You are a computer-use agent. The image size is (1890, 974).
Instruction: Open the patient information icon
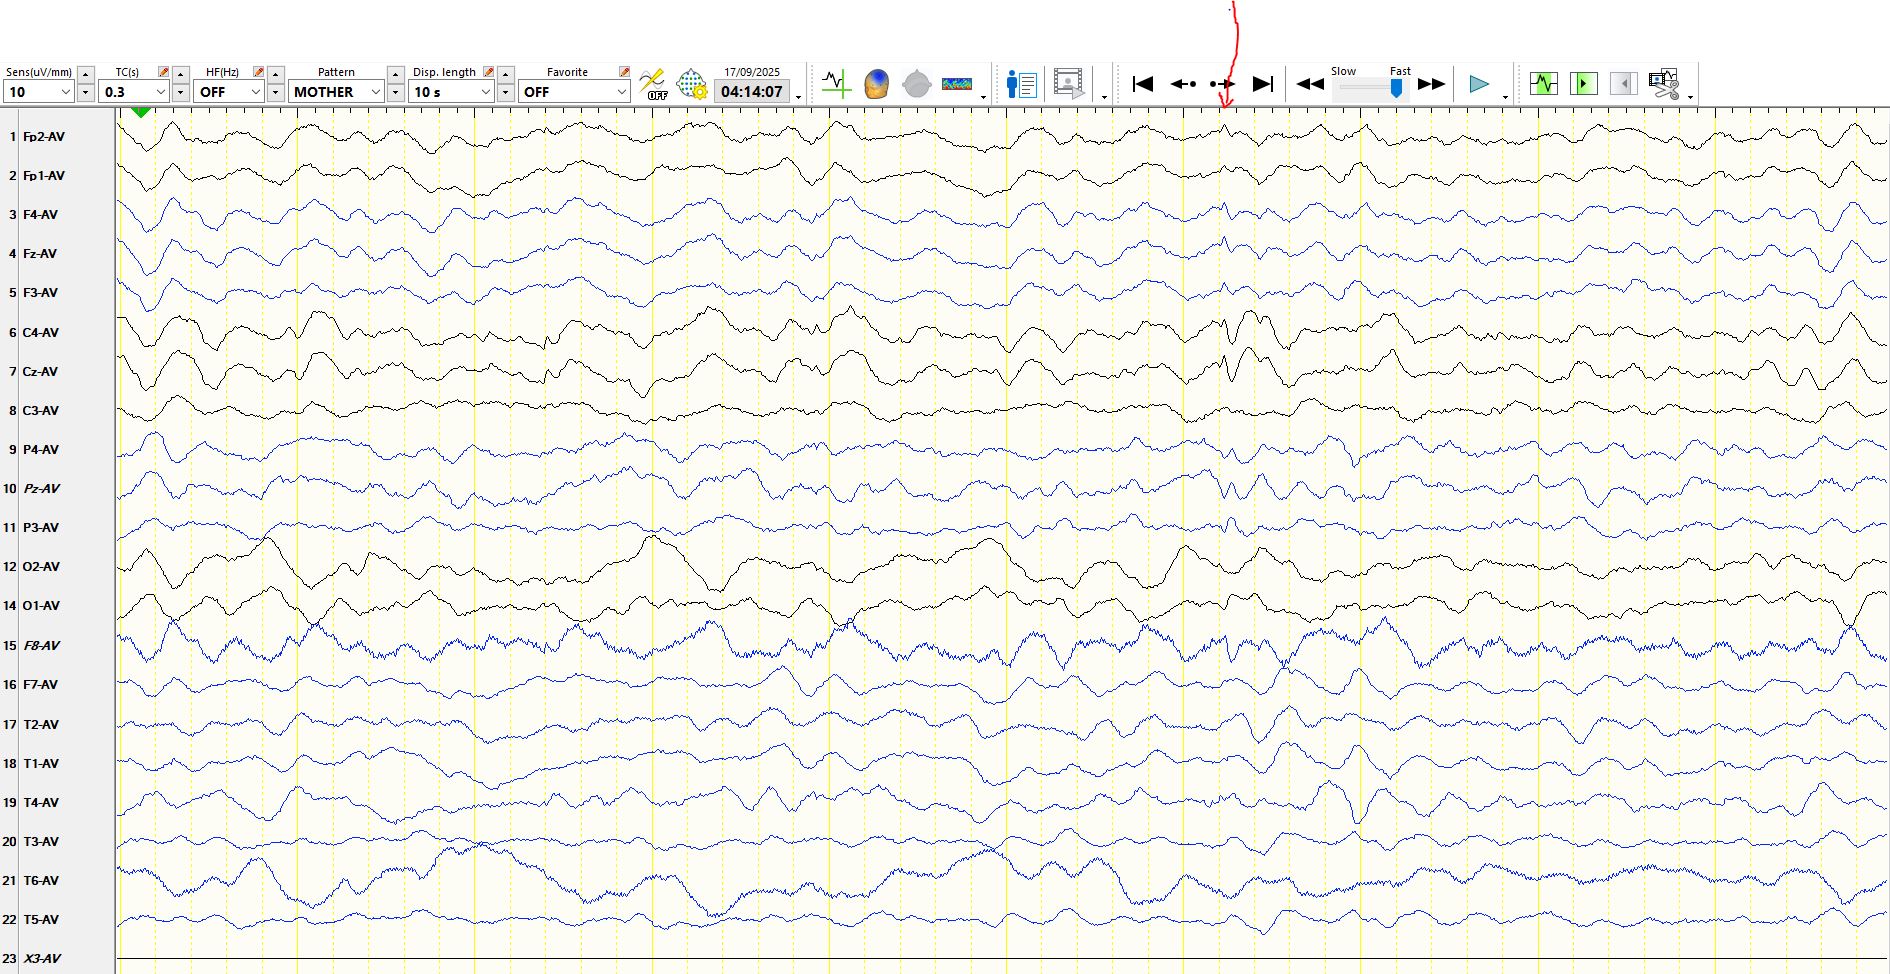[1021, 84]
